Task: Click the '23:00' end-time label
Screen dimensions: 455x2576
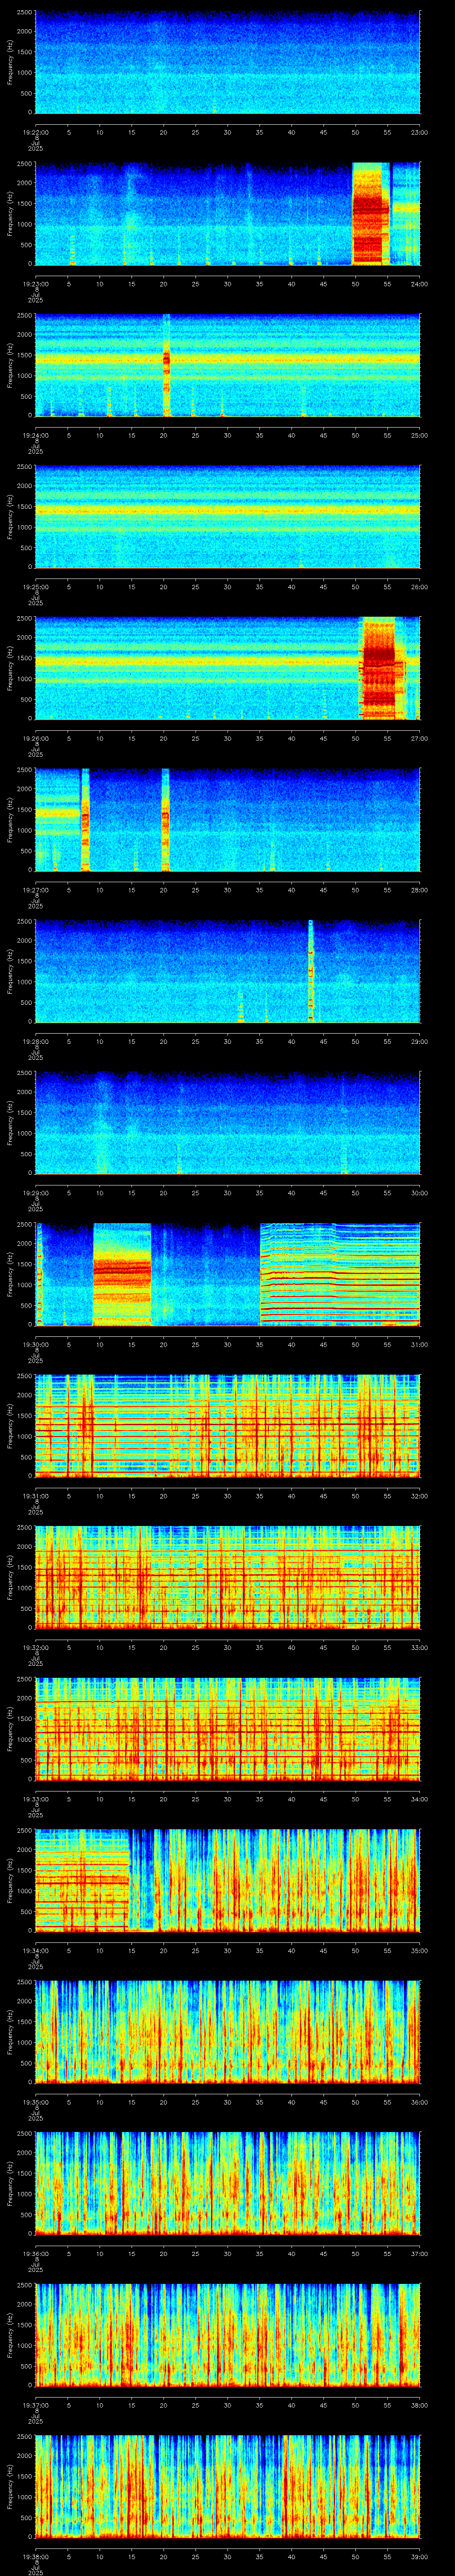Action: coord(420,132)
